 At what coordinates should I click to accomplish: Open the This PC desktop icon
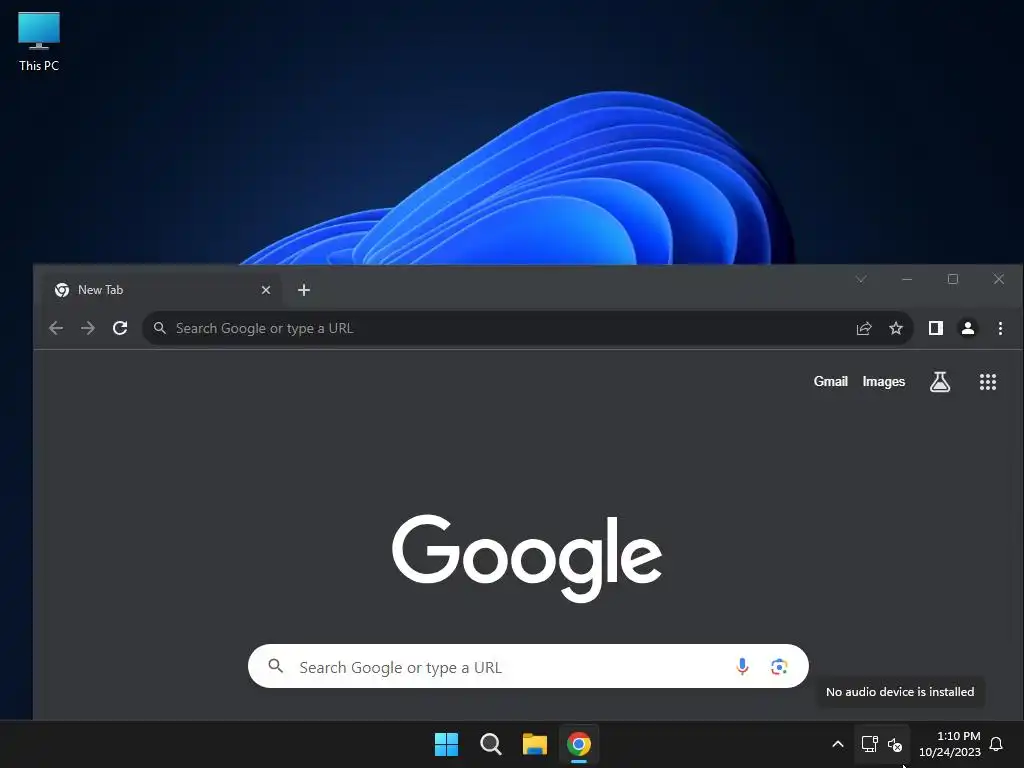point(39,42)
